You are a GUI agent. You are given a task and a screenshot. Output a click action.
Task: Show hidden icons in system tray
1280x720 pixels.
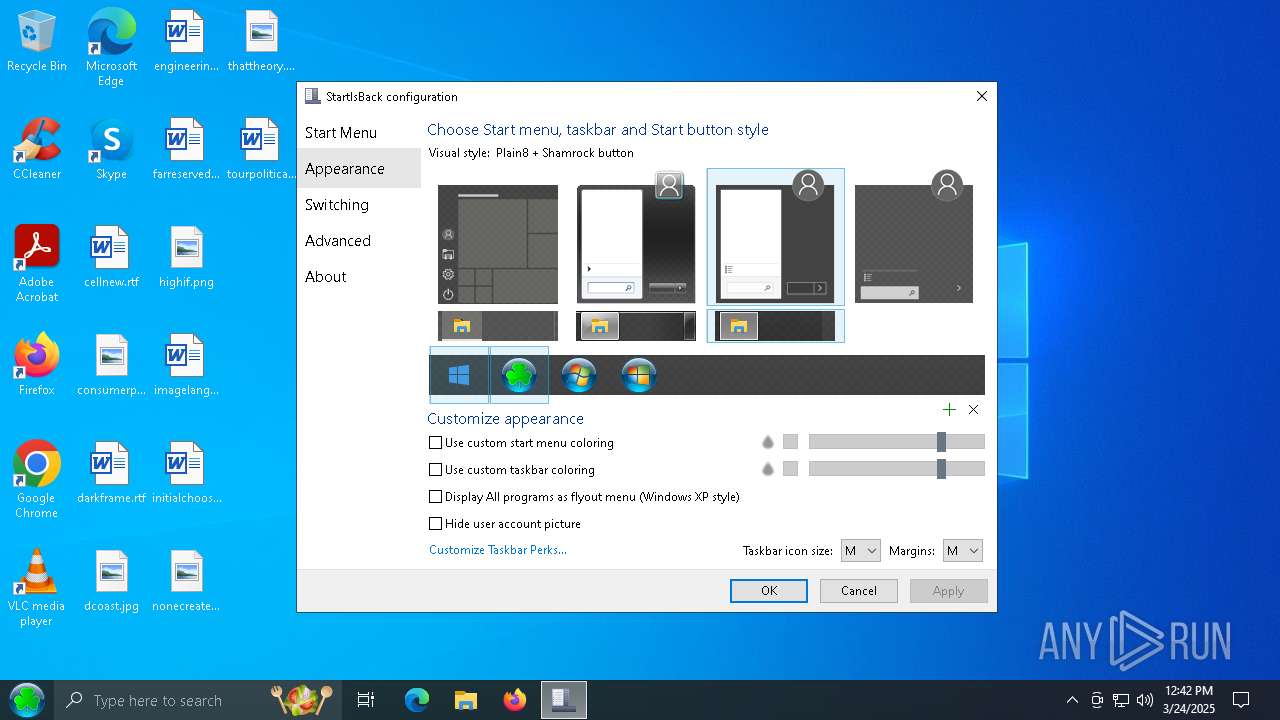[1072, 700]
